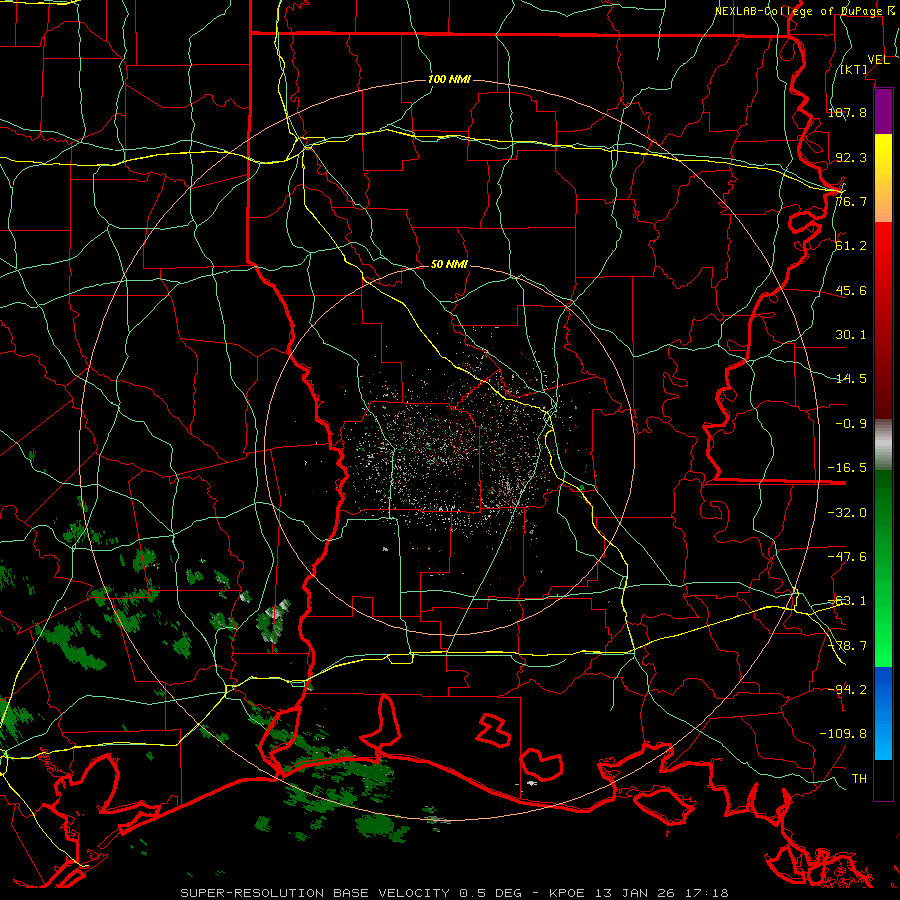Viewport: 900px width, 900px height.
Task: Click the blue segment of velocity color bar
Action: point(883,713)
